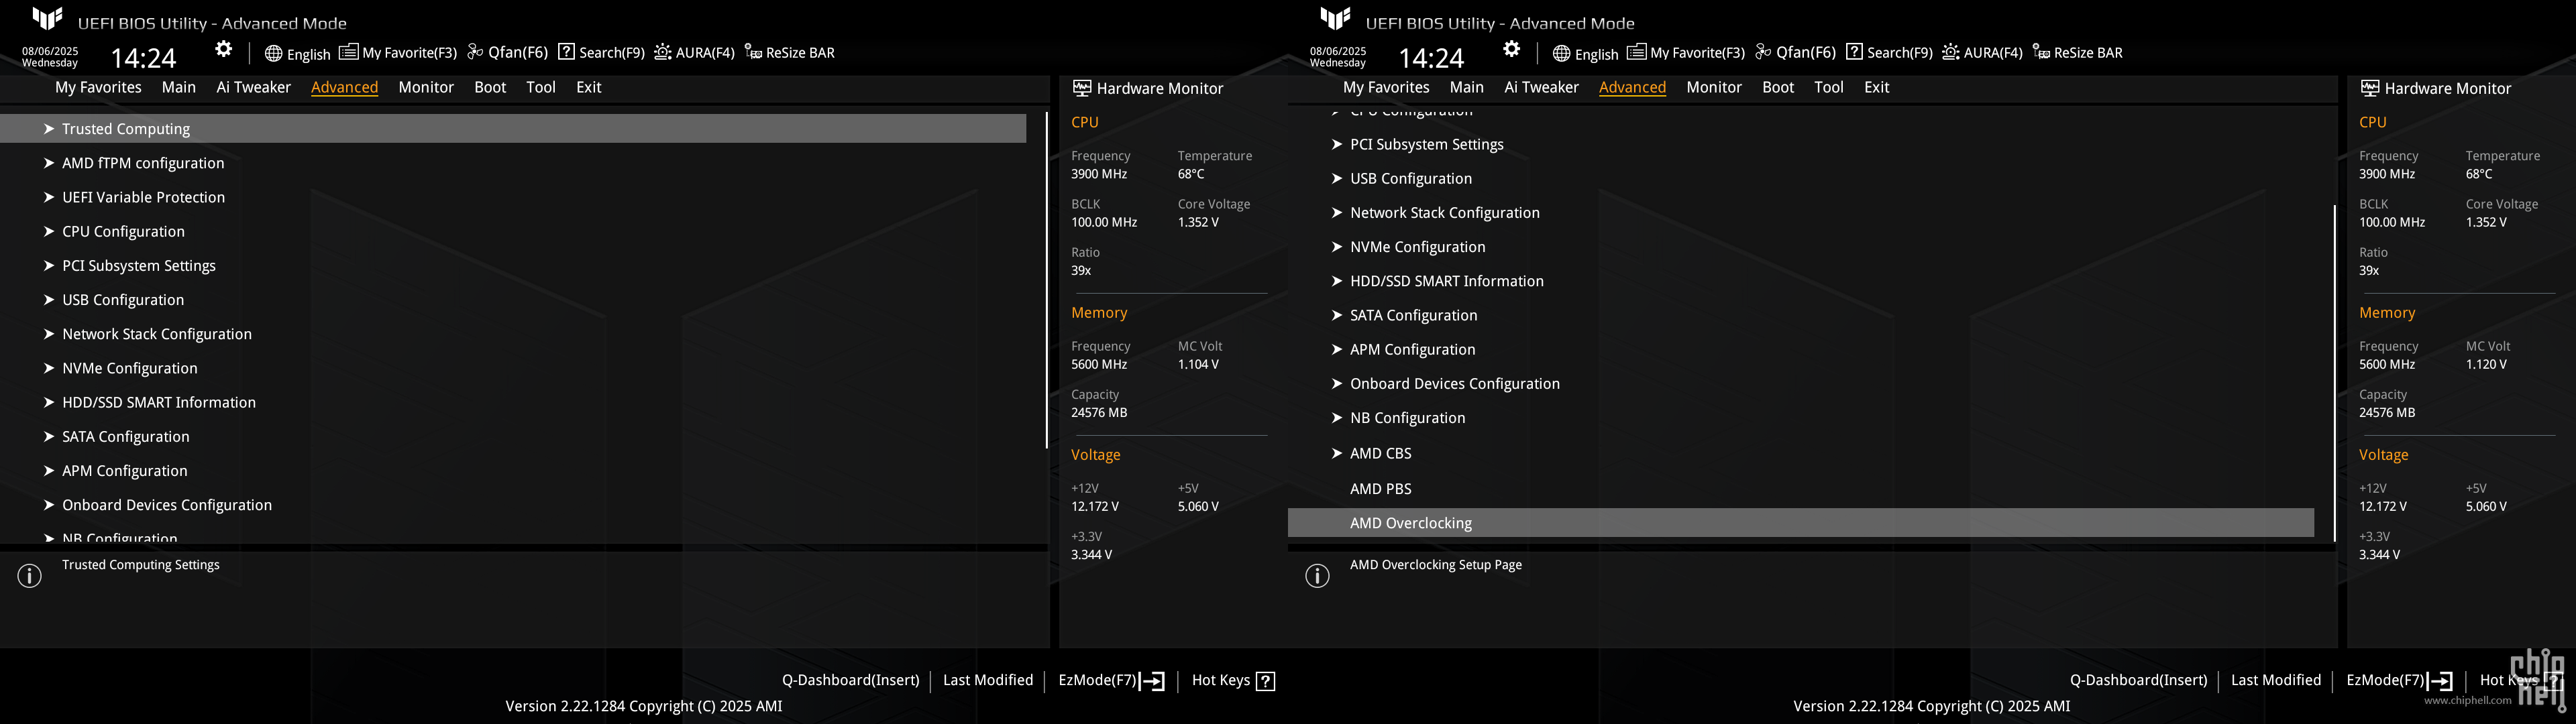Open Exit tab in right screen

[1877, 87]
